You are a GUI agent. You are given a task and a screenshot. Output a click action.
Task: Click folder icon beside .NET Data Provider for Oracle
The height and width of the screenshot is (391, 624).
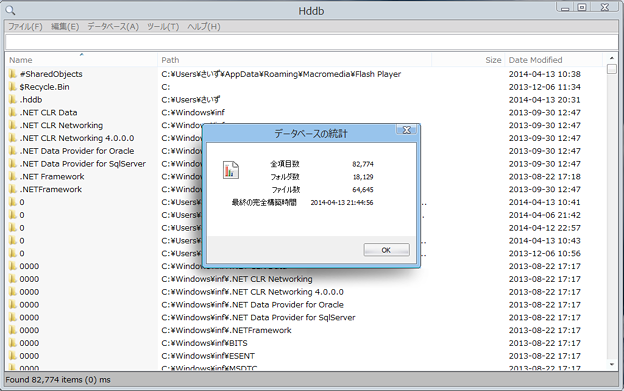13,151
